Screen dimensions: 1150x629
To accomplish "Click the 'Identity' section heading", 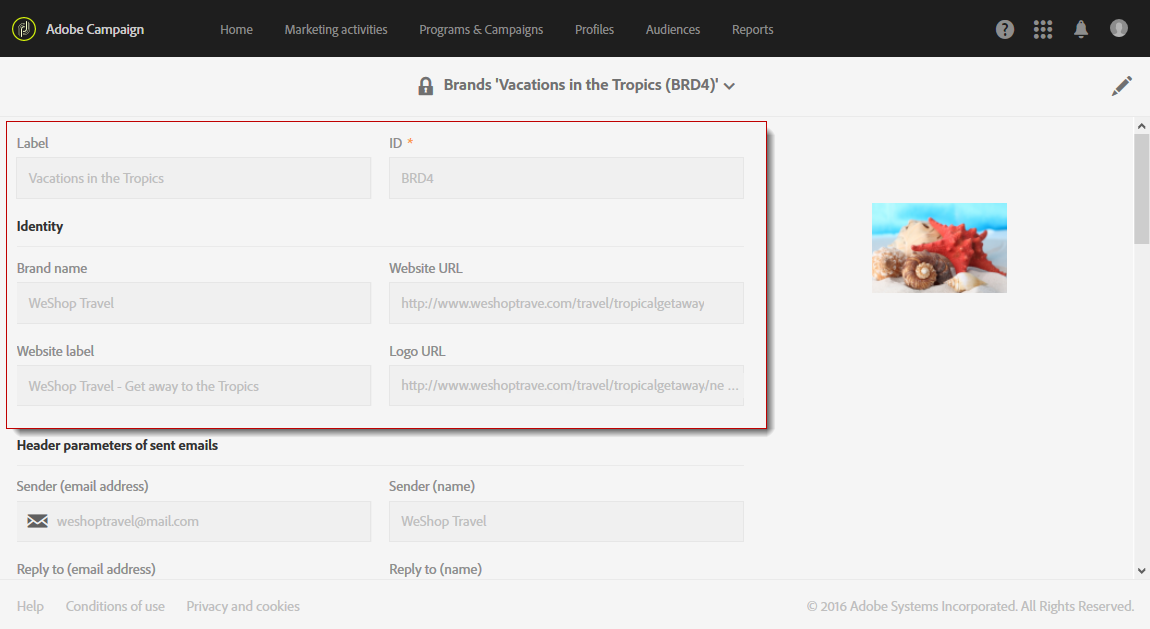I will pyautogui.click(x=40, y=227).
